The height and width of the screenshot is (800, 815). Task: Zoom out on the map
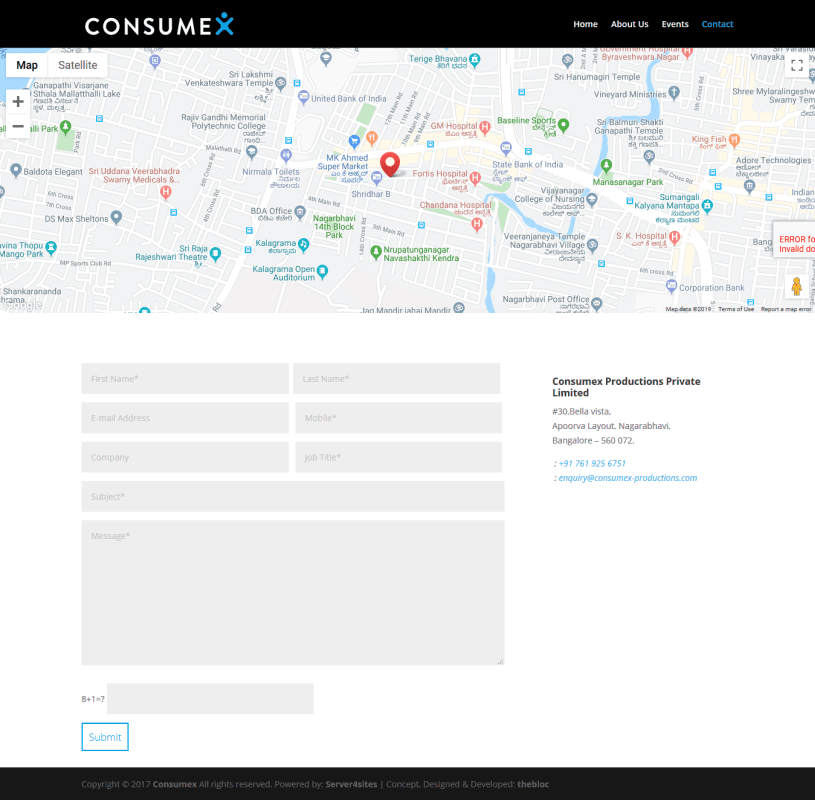(18, 126)
